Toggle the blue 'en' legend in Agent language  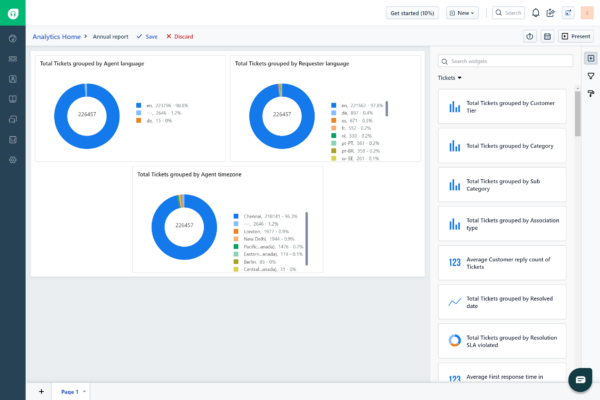(x=162, y=105)
